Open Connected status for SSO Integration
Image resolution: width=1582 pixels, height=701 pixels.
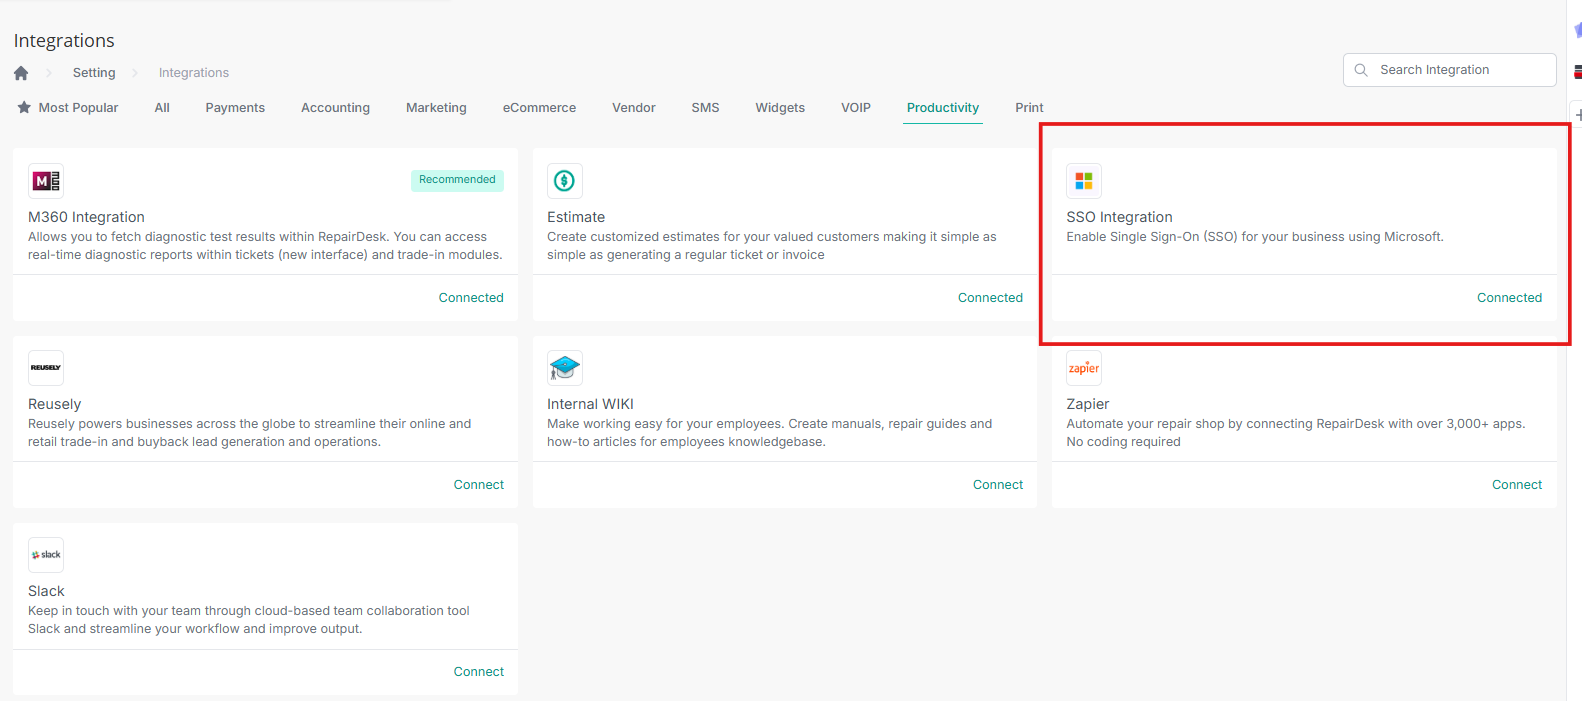[x=1509, y=298]
